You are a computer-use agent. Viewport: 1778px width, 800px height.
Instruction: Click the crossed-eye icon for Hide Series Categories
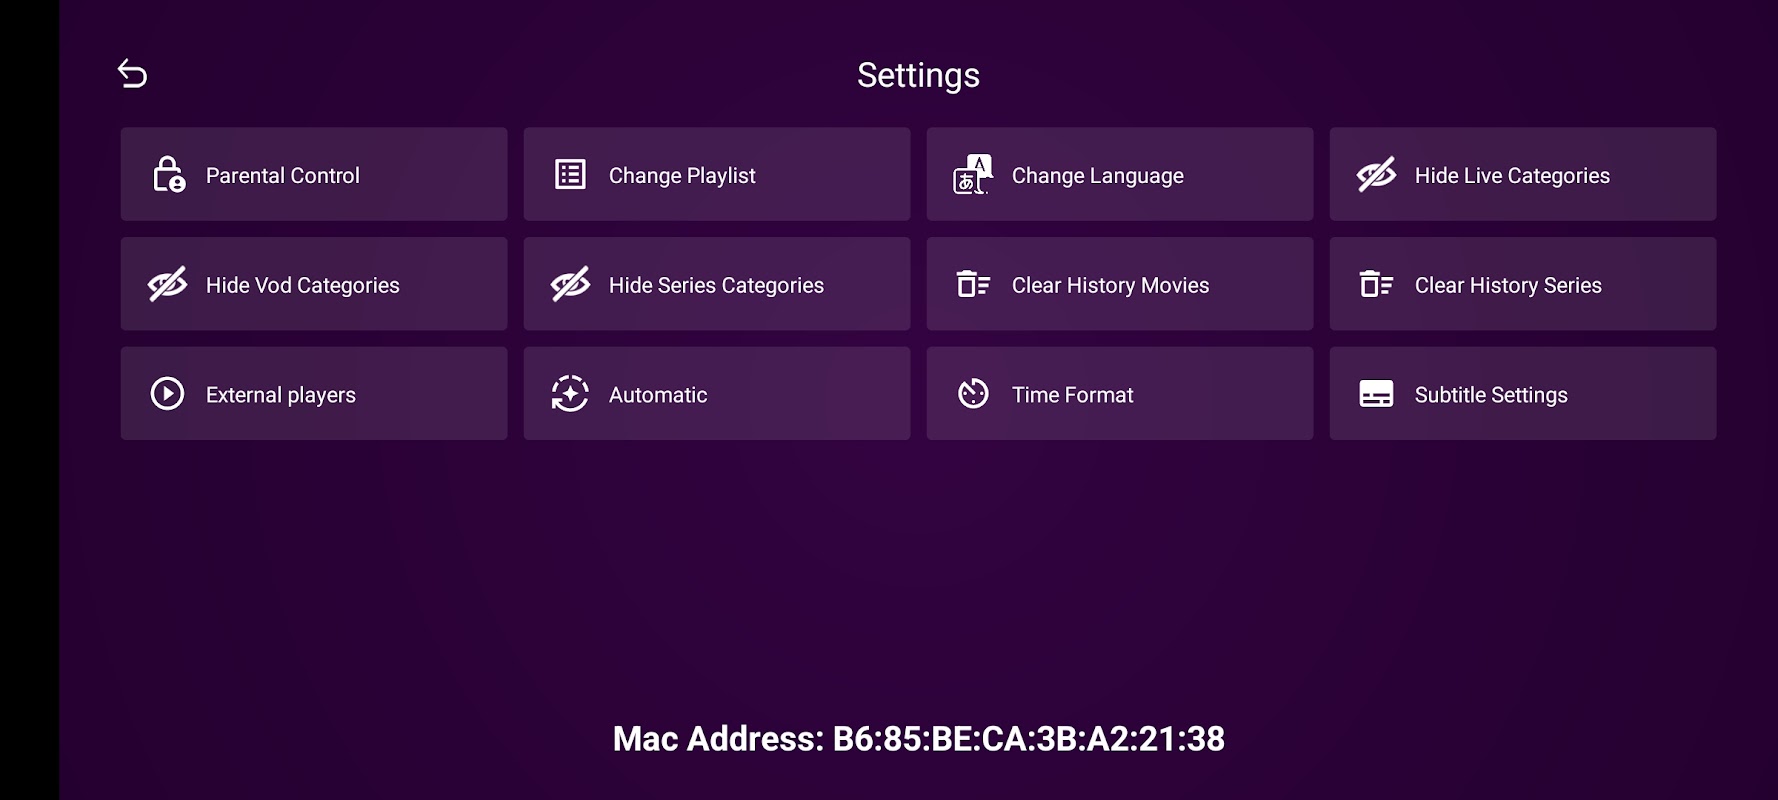click(x=570, y=284)
